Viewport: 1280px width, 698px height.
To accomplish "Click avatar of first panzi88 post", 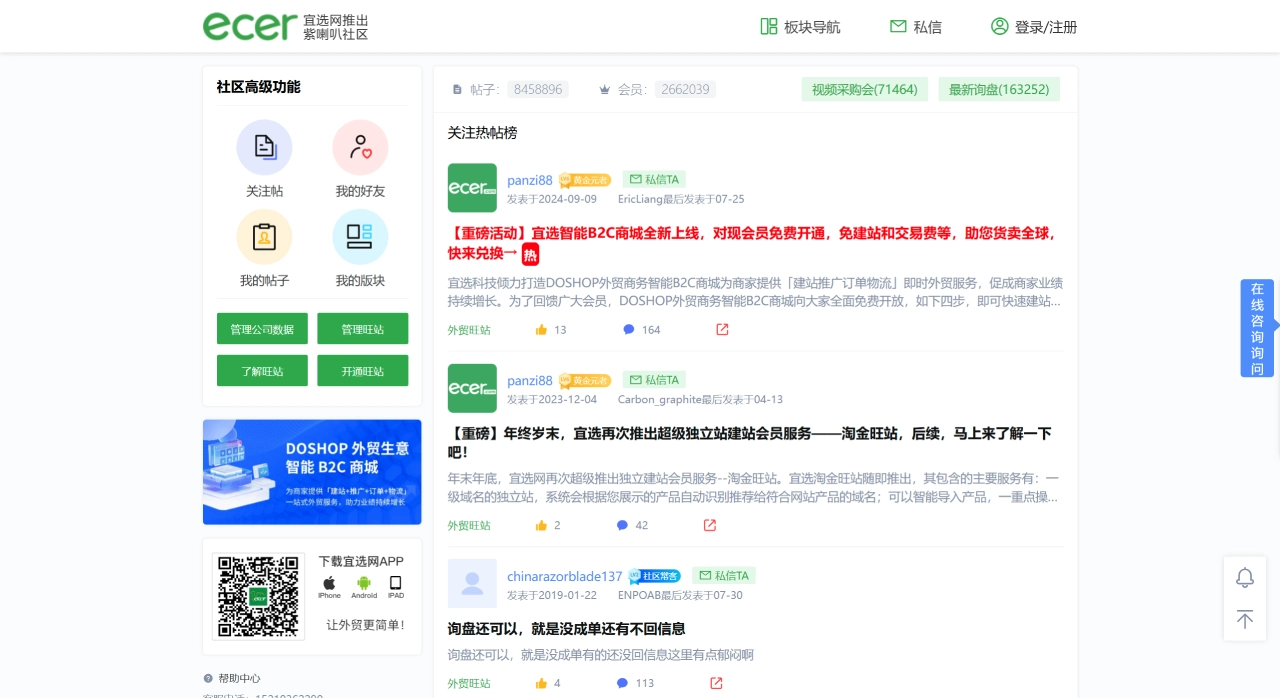I will [x=472, y=188].
